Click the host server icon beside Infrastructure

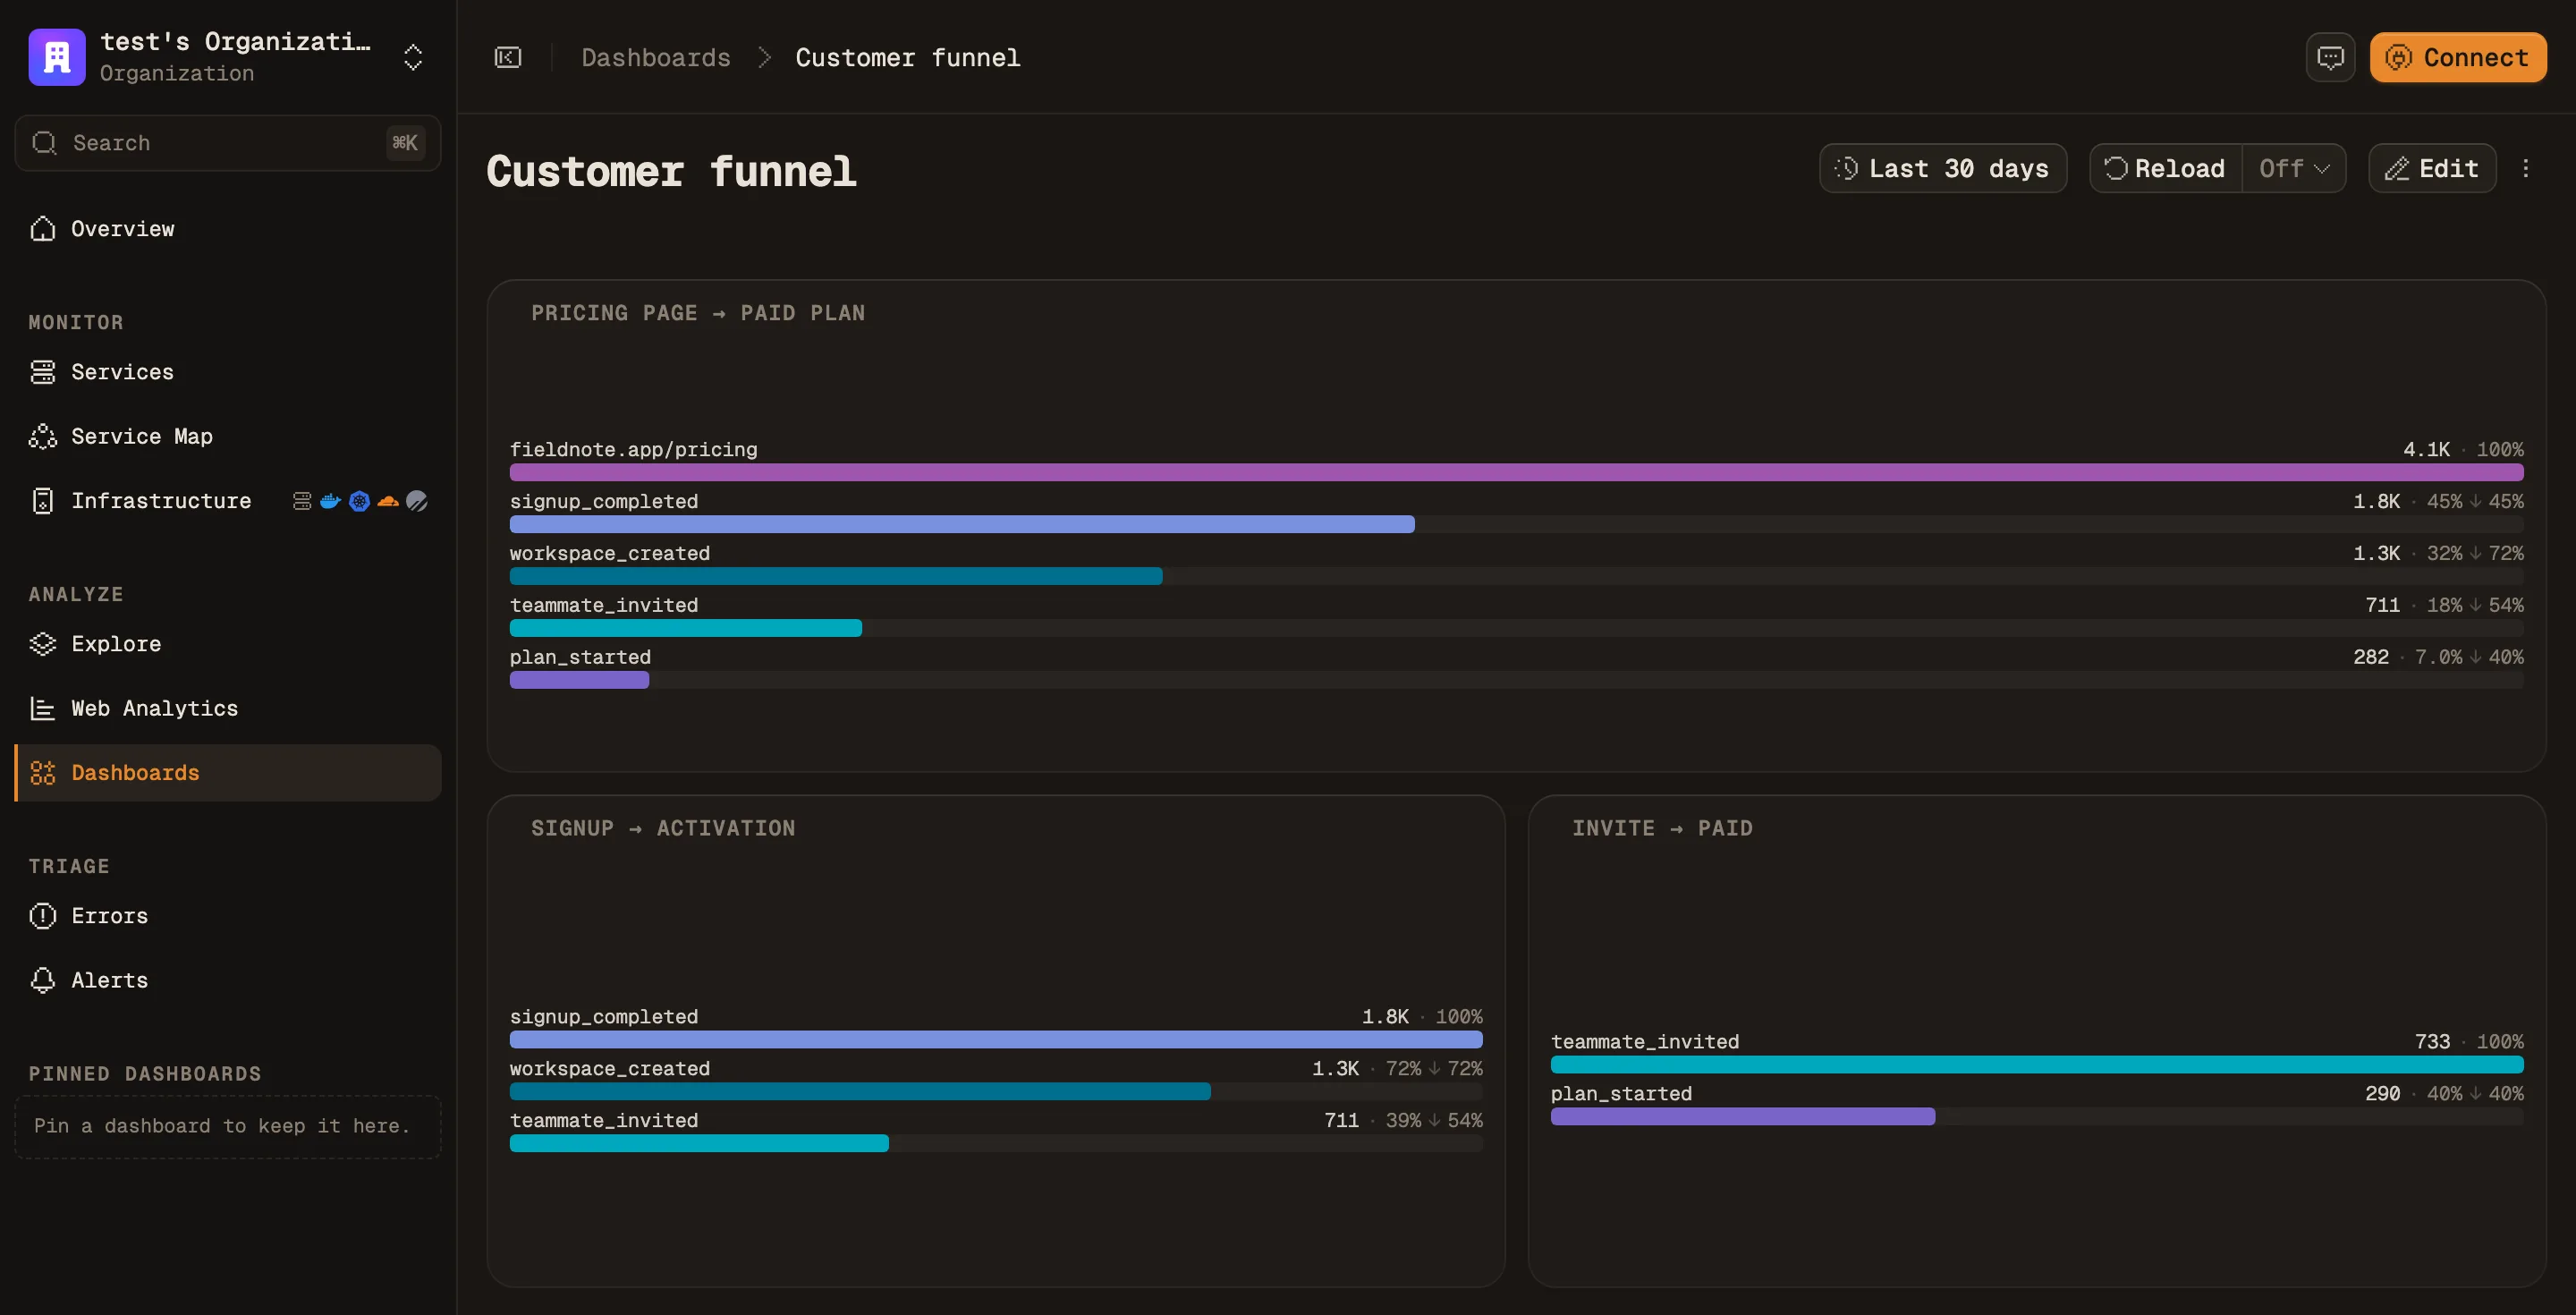click(302, 501)
